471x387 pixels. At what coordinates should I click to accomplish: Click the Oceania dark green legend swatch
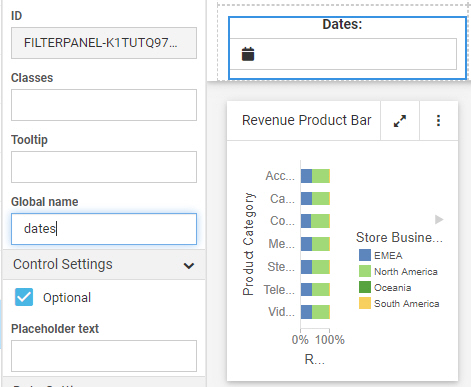[x=365, y=287]
